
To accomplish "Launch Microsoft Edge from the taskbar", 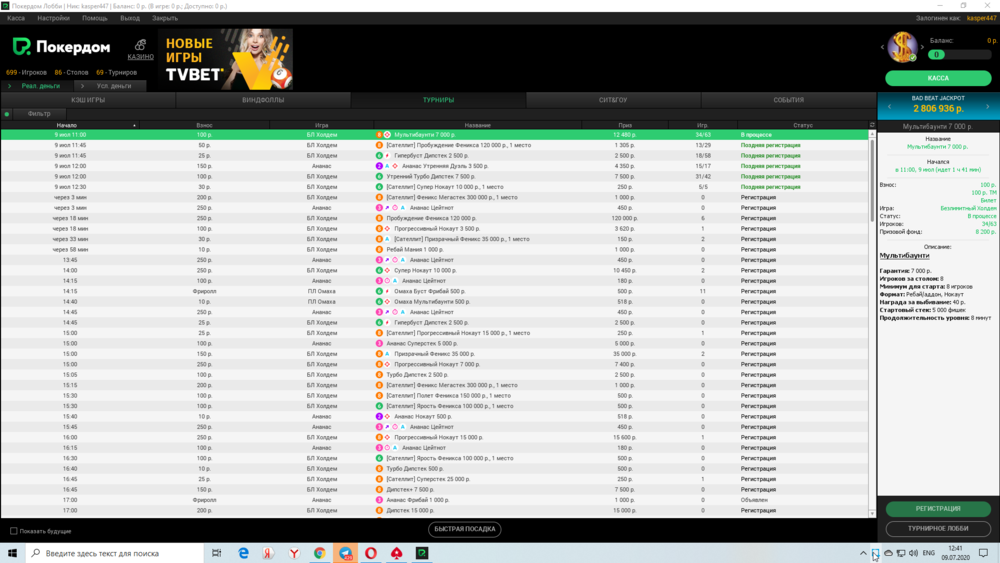I will pyautogui.click(x=243, y=553).
